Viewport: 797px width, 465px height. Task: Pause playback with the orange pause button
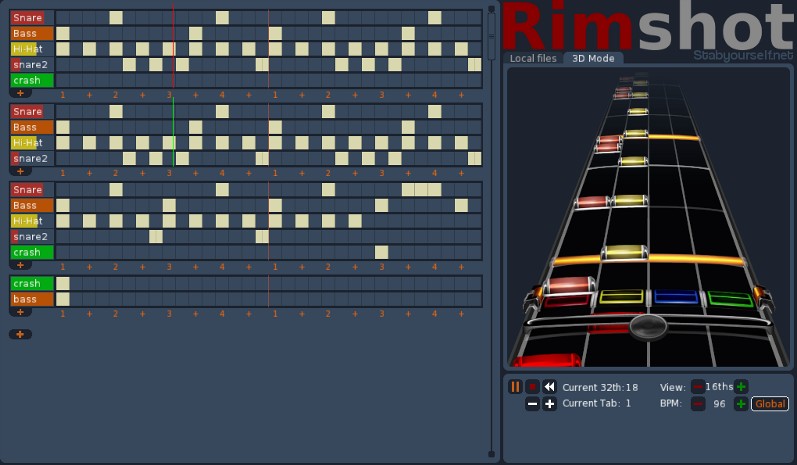click(515, 387)
